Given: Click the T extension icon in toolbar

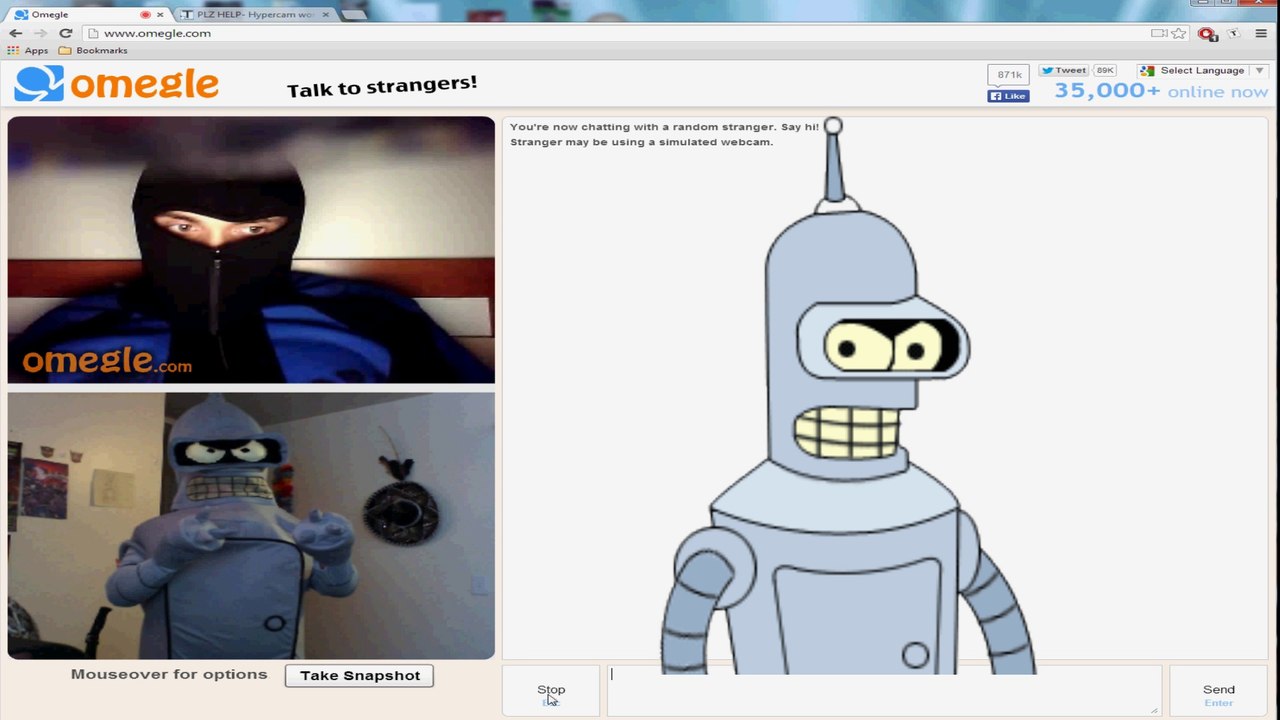Looking at the screenshot, I should [1234, 33].
